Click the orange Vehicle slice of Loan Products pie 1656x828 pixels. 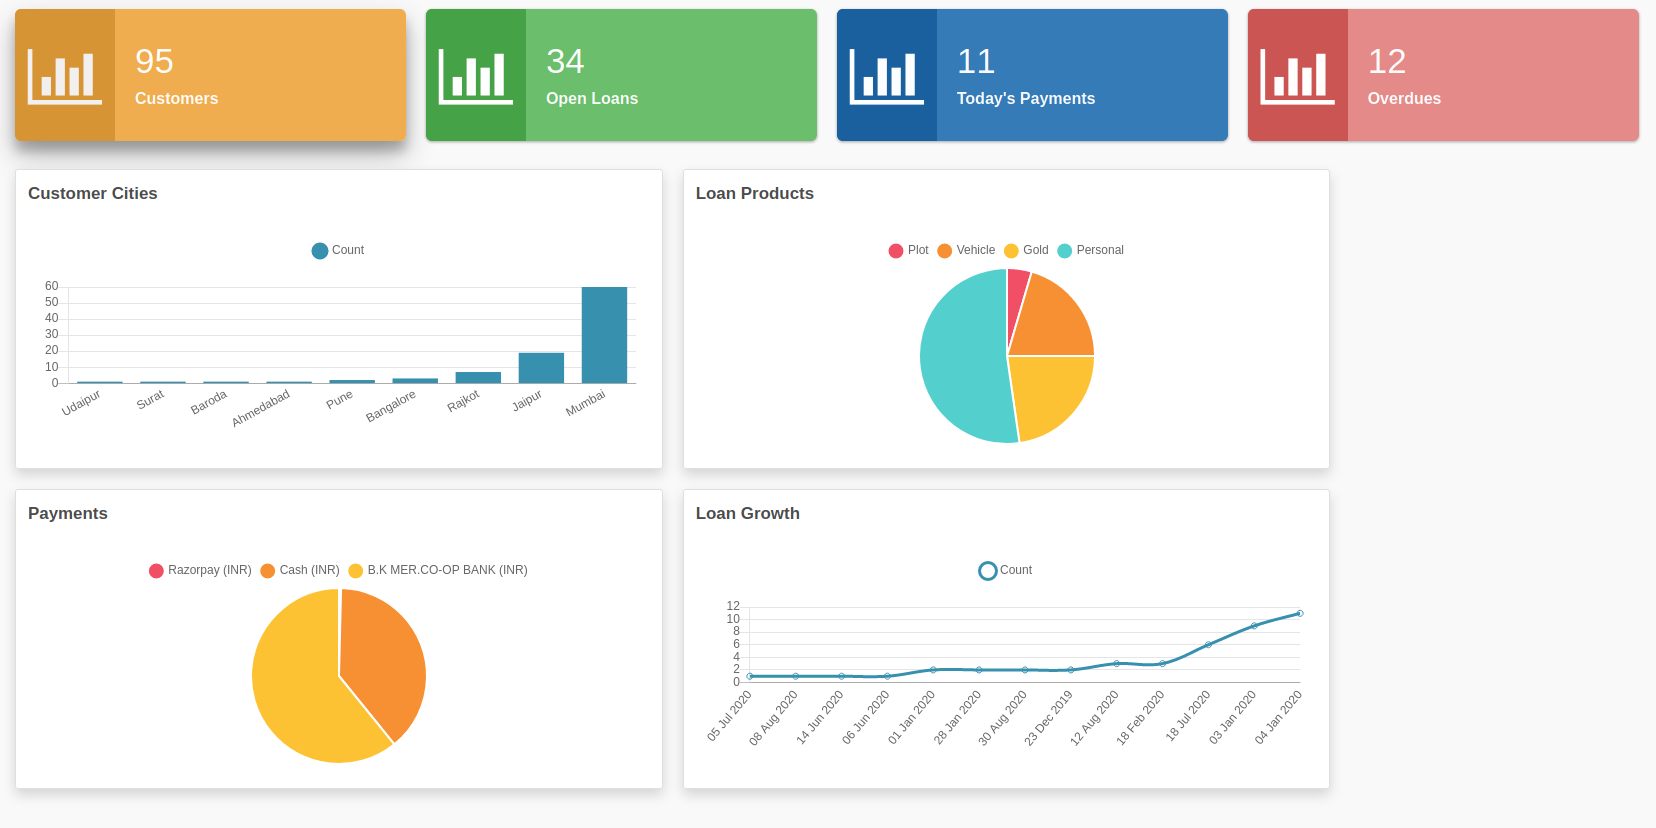[1050, 320]
